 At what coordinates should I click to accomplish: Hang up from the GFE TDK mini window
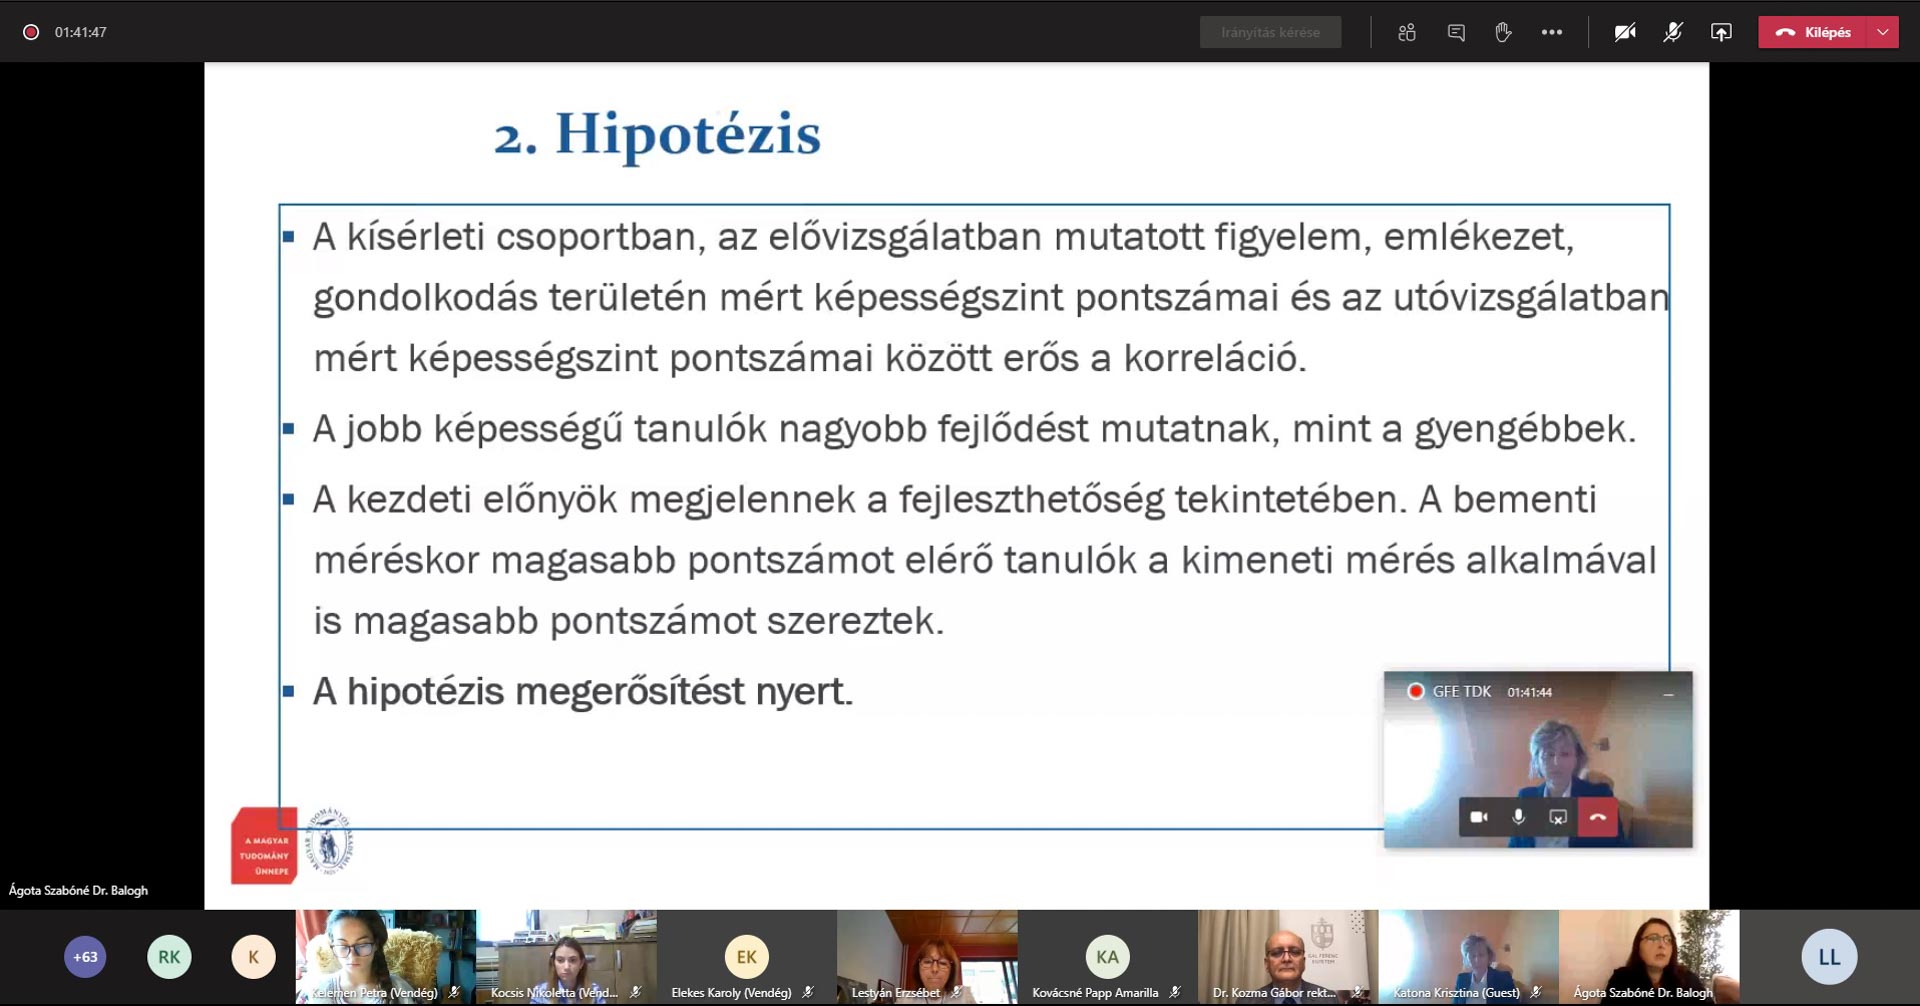(x=1598, y=817)
